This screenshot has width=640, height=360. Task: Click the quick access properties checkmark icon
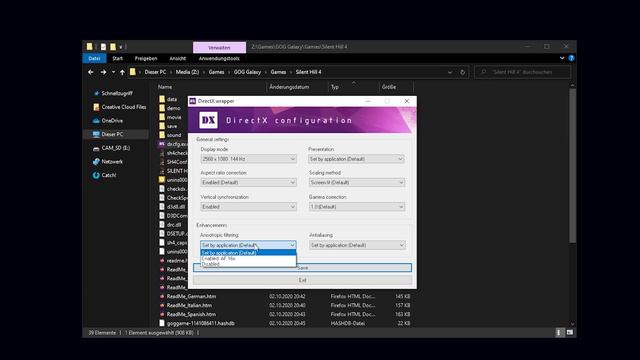[103, 47]
